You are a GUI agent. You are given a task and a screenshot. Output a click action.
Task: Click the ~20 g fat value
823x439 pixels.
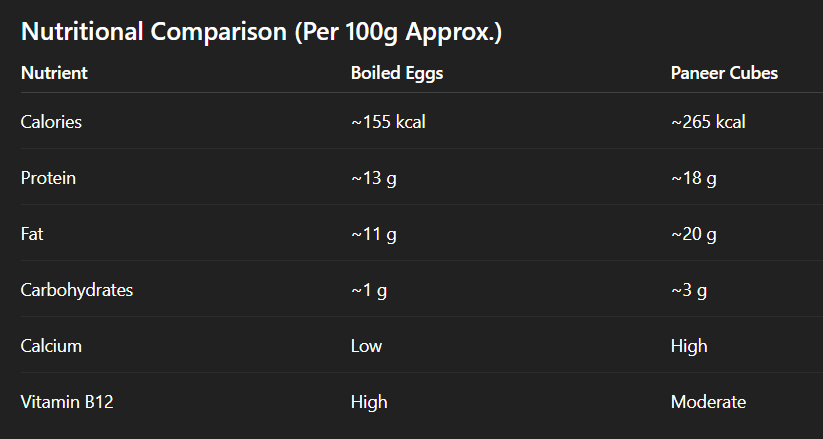[694, 234]
